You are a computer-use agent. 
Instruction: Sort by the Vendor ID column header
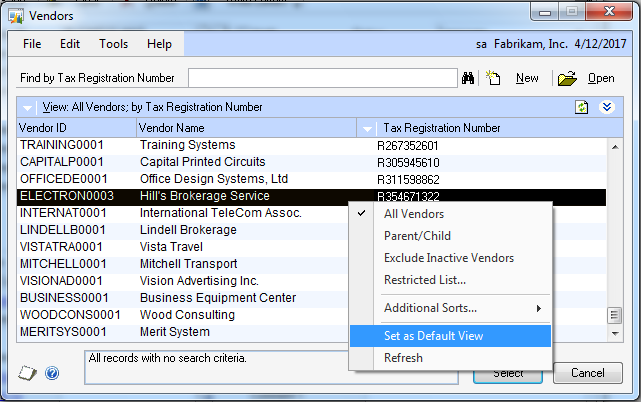[x=76, y=128]
